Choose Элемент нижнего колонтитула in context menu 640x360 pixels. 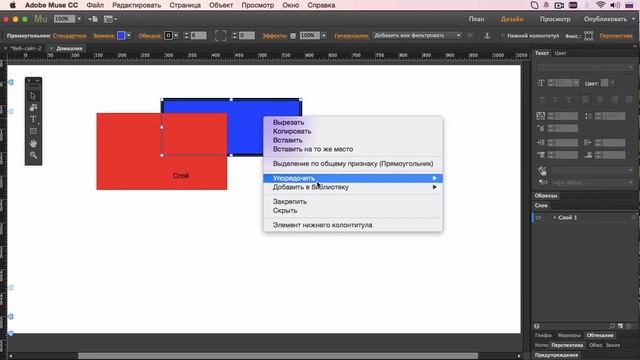tap(322, 225)
